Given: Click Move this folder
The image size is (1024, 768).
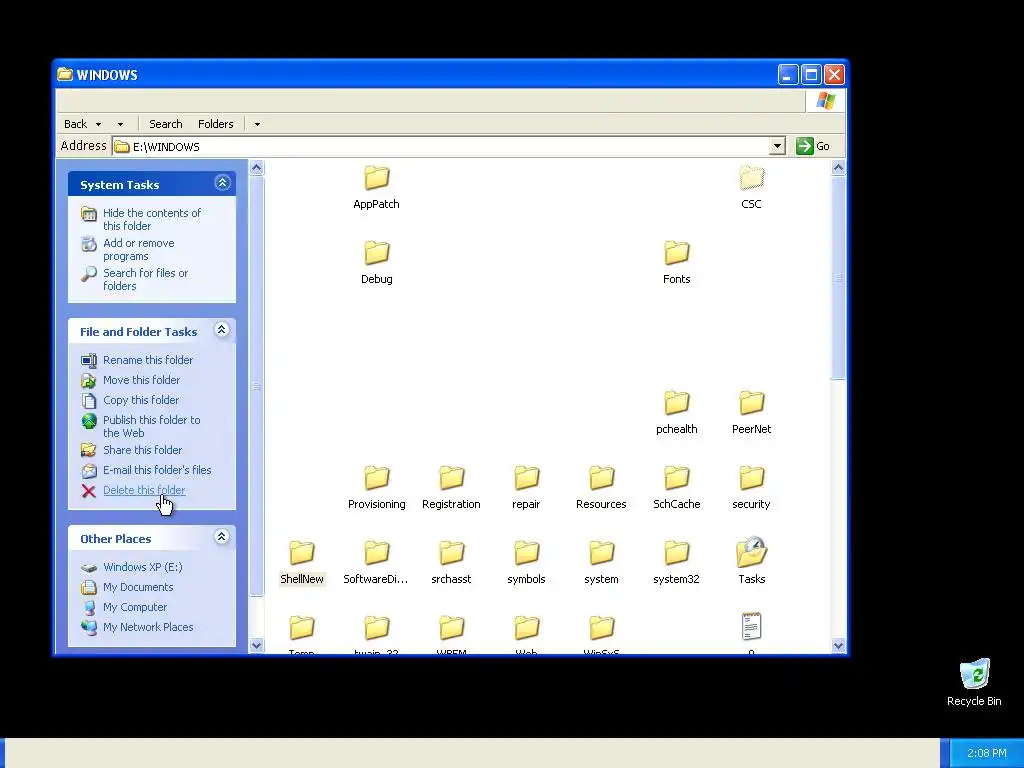Looking at the screenshot, I should coord(141,380).
